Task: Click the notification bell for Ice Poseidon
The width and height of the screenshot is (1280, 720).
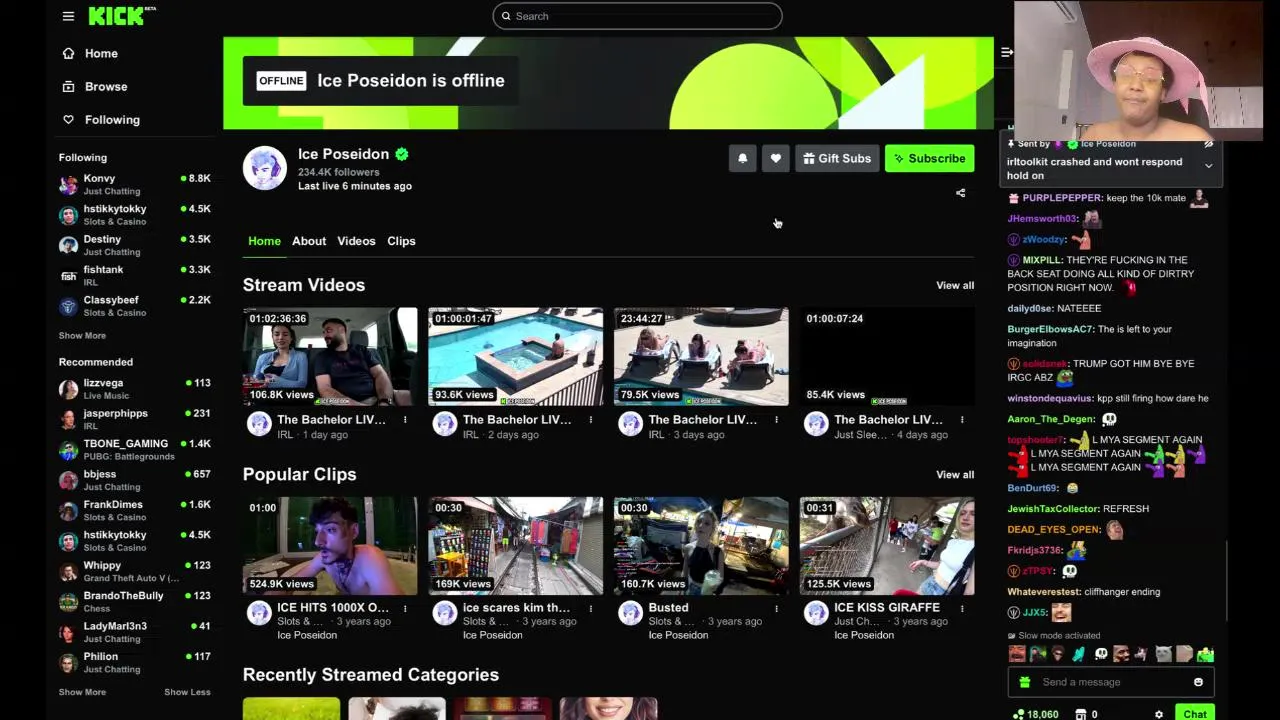Action: [742, 158]
